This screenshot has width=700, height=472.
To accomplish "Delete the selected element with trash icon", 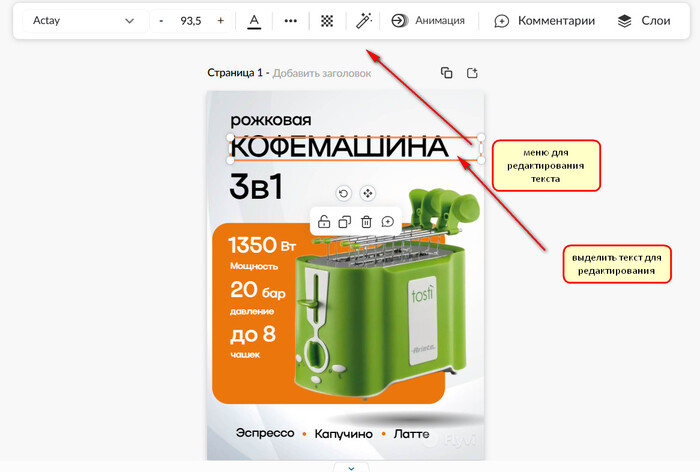I will (x=366, y=222).
